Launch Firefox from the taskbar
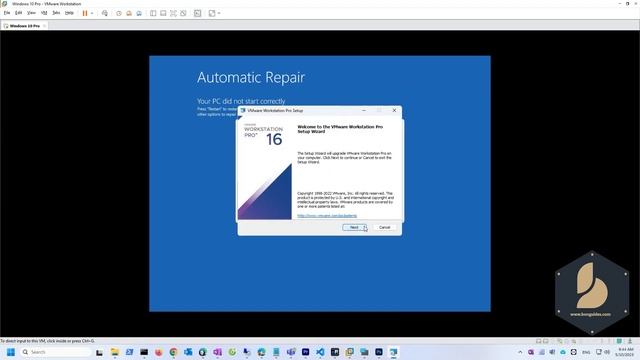This screenshot has width=640, height=360. [159, 352]
